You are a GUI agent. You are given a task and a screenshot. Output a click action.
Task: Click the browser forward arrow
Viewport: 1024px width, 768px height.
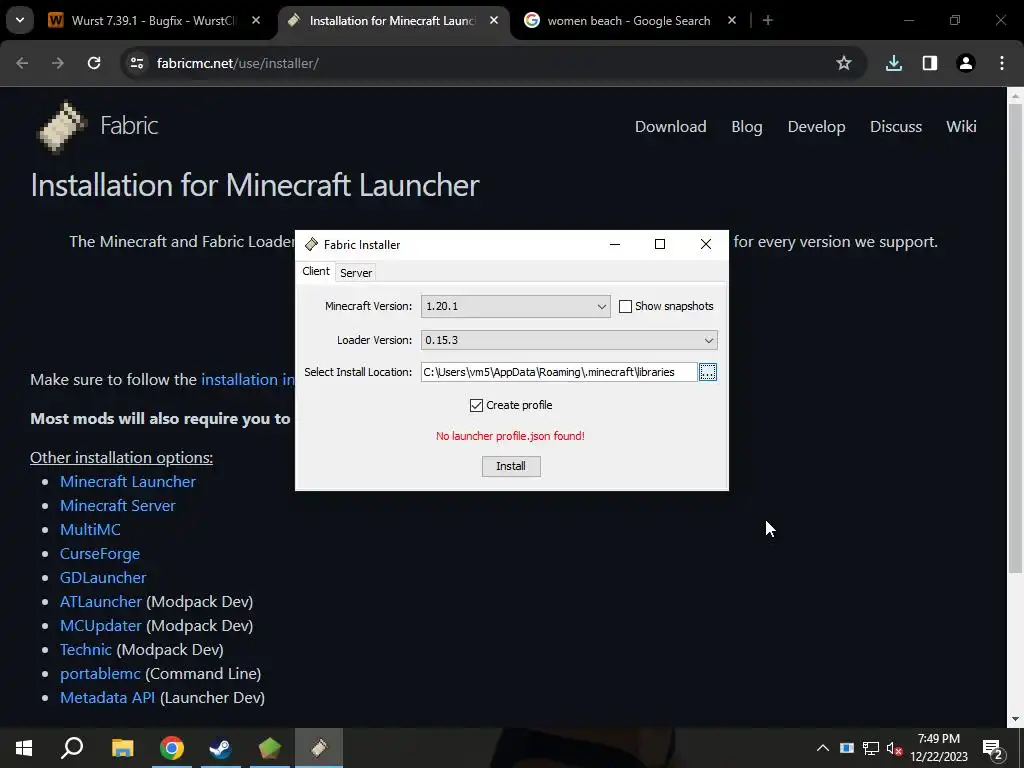tap(58, 63)
